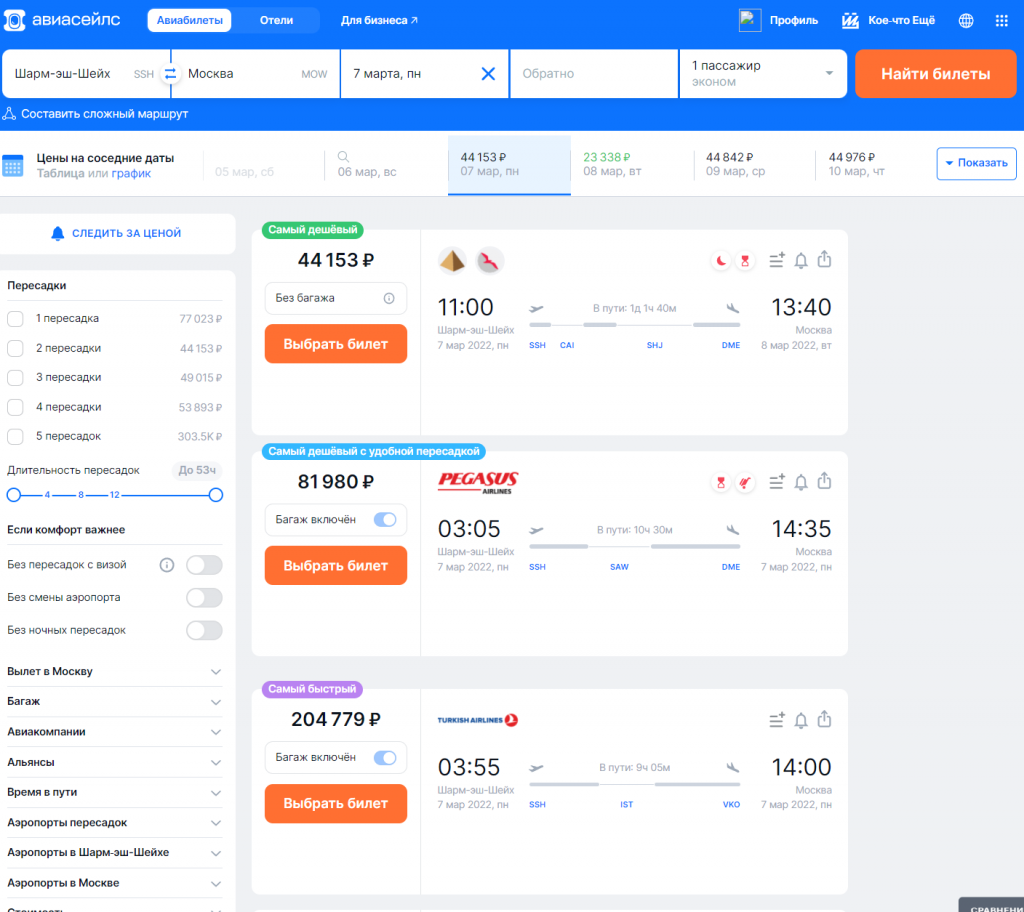The width and height of the screenshot is (1024, 912).
Task: Select the 08 мар date price tab
Action: coord(632,165)
